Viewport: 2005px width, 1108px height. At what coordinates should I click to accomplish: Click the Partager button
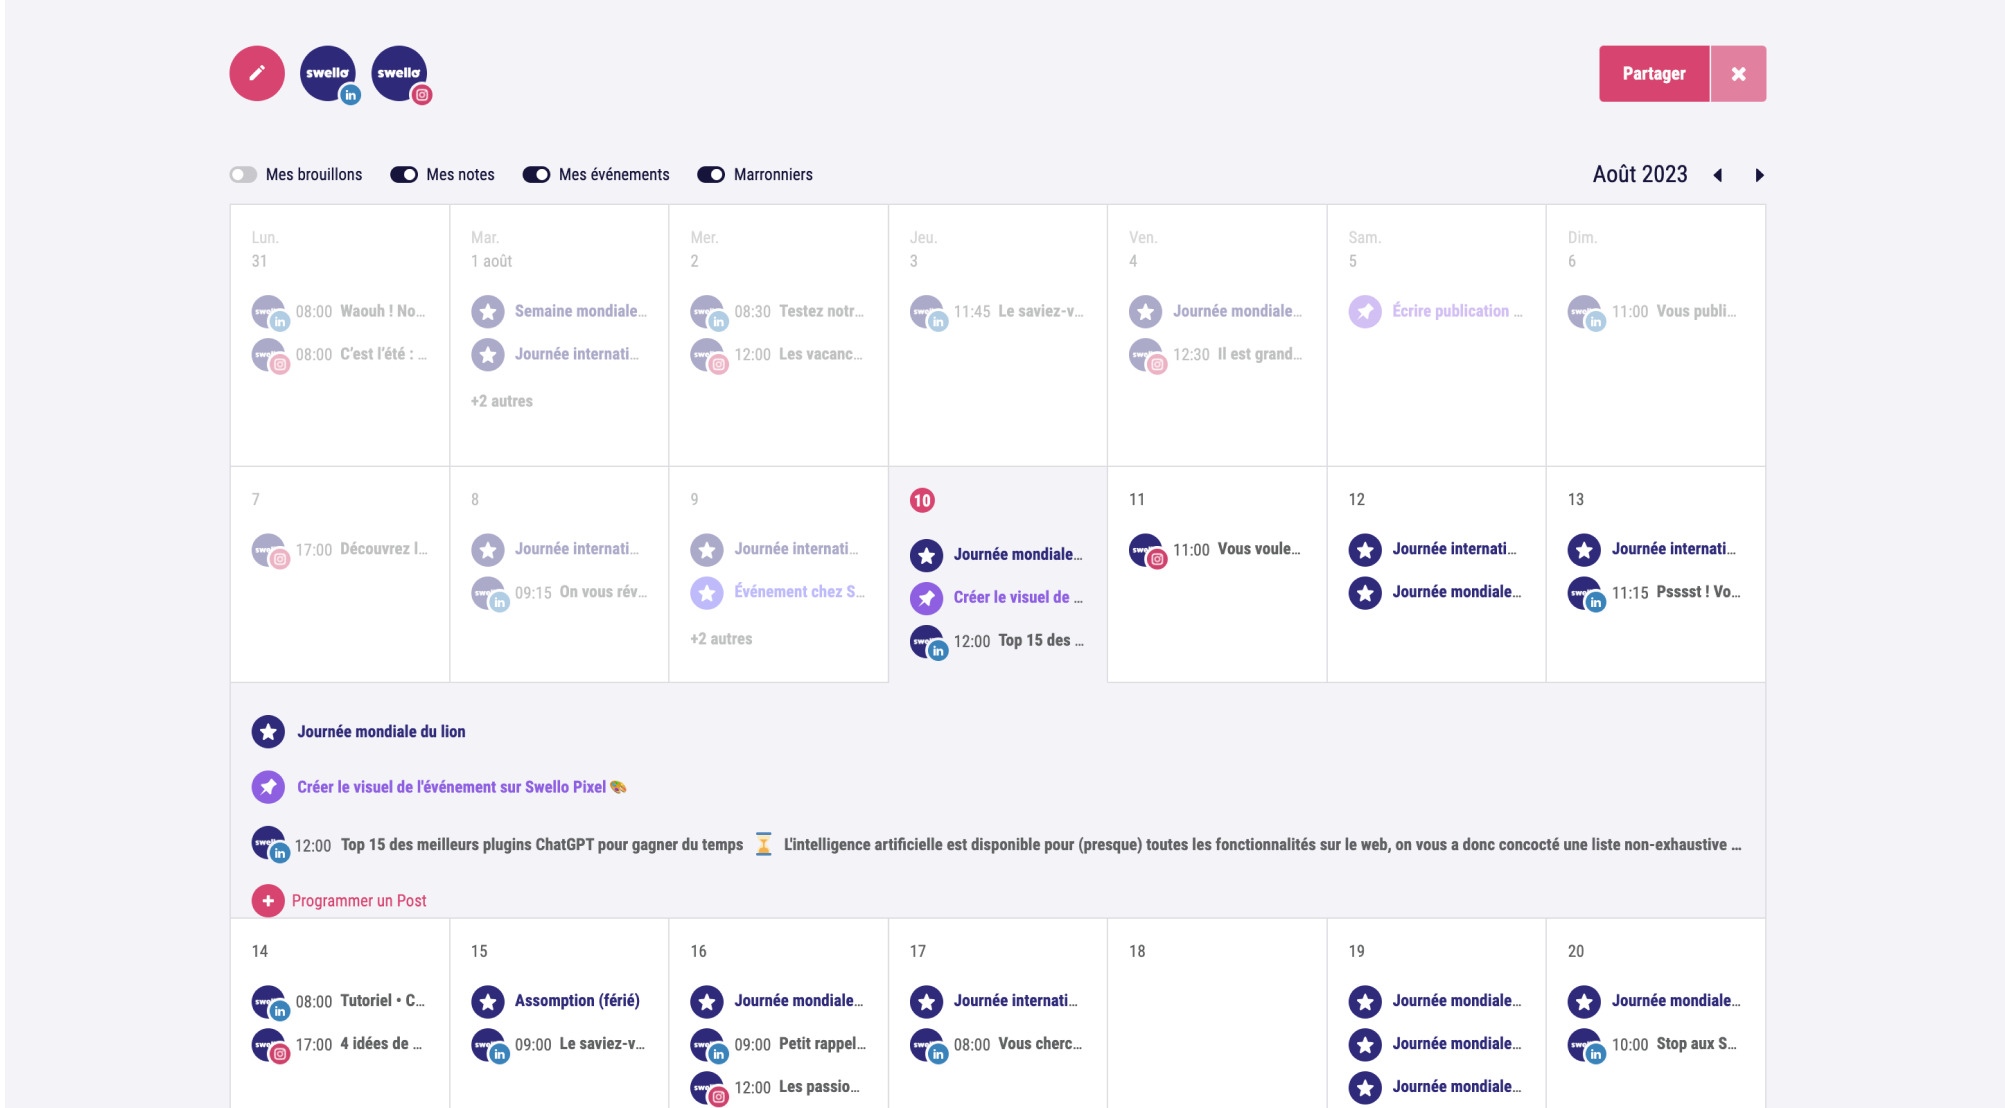point(1653,74)
